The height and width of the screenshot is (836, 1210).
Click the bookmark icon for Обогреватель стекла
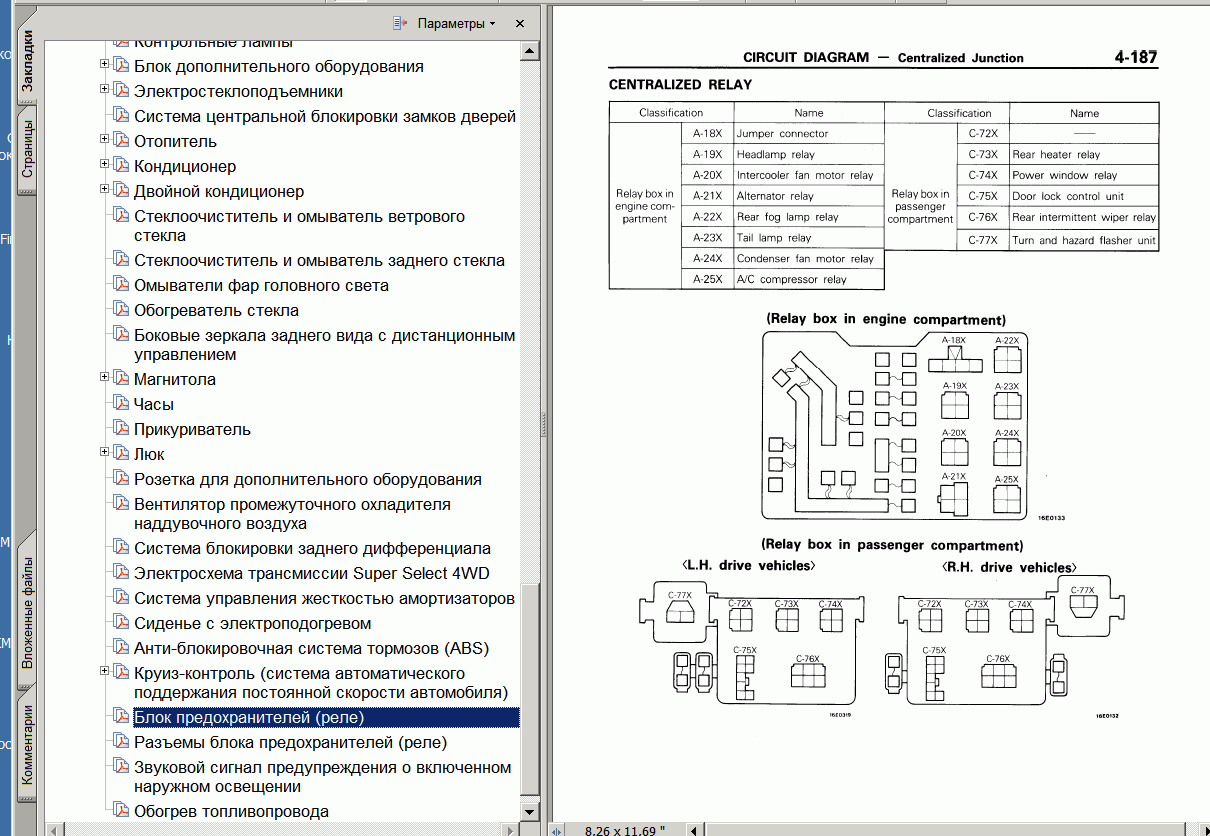(x=121, y=310)
